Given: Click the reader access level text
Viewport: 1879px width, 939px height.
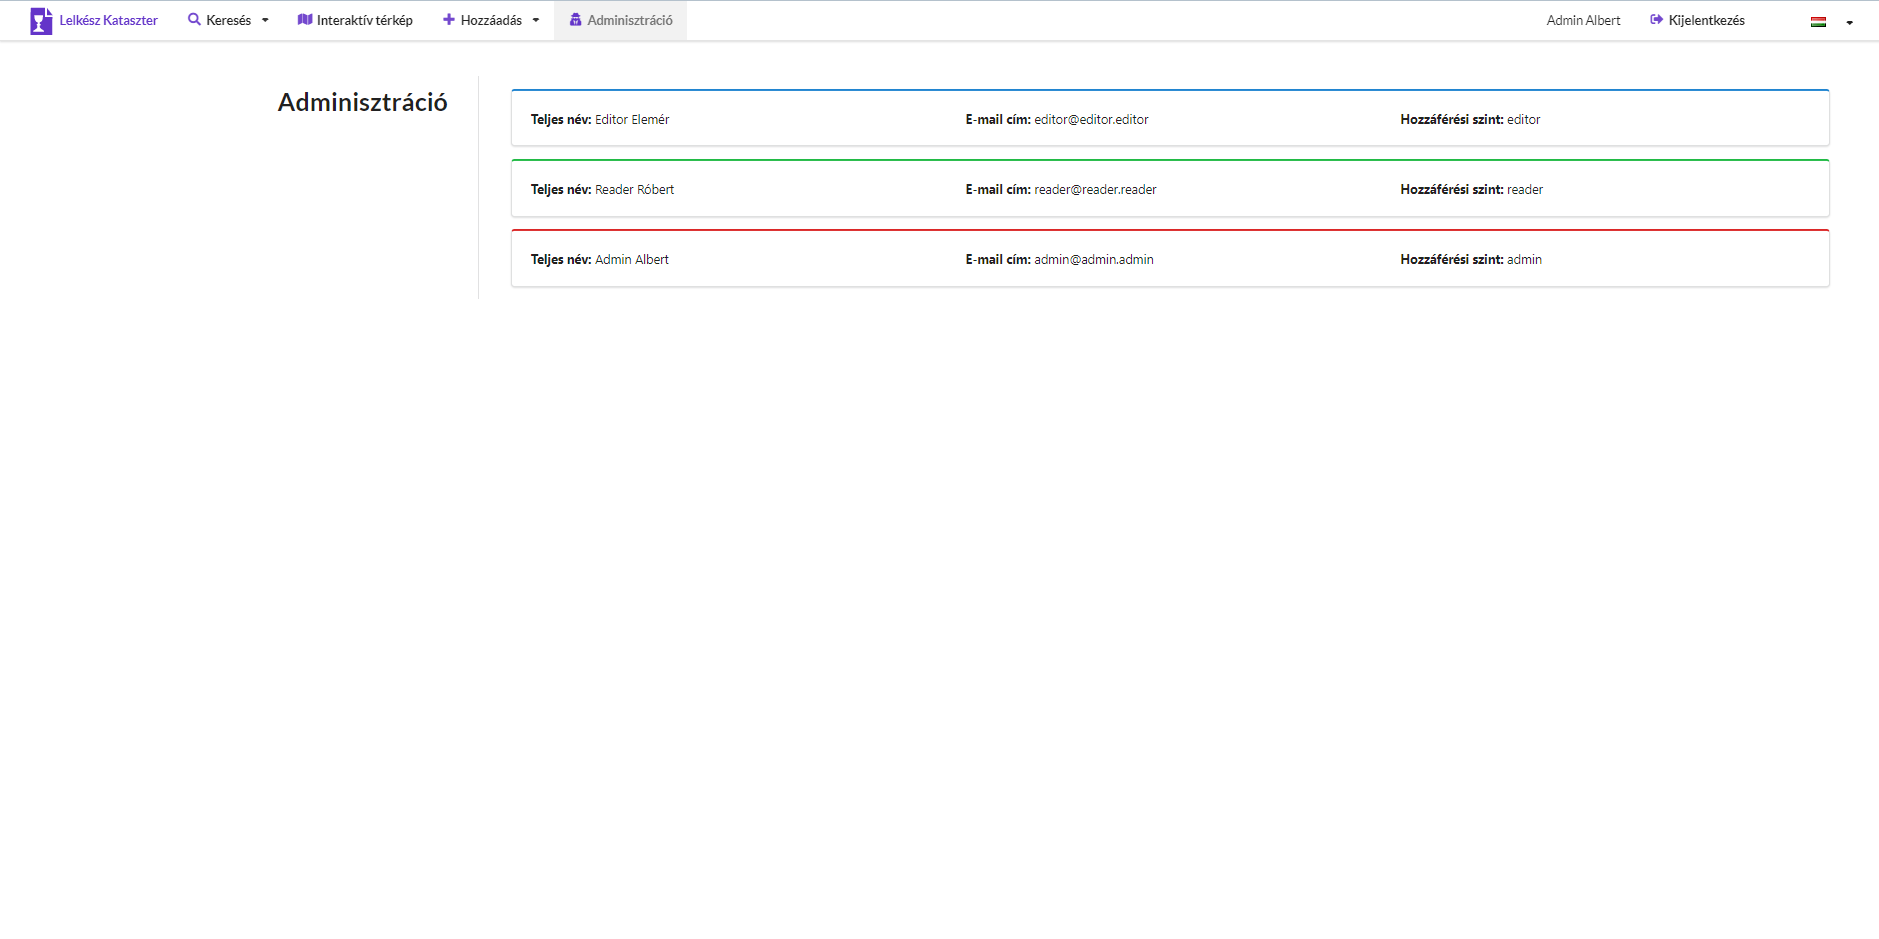Looking at the screenshot, I should [1524, 190].
